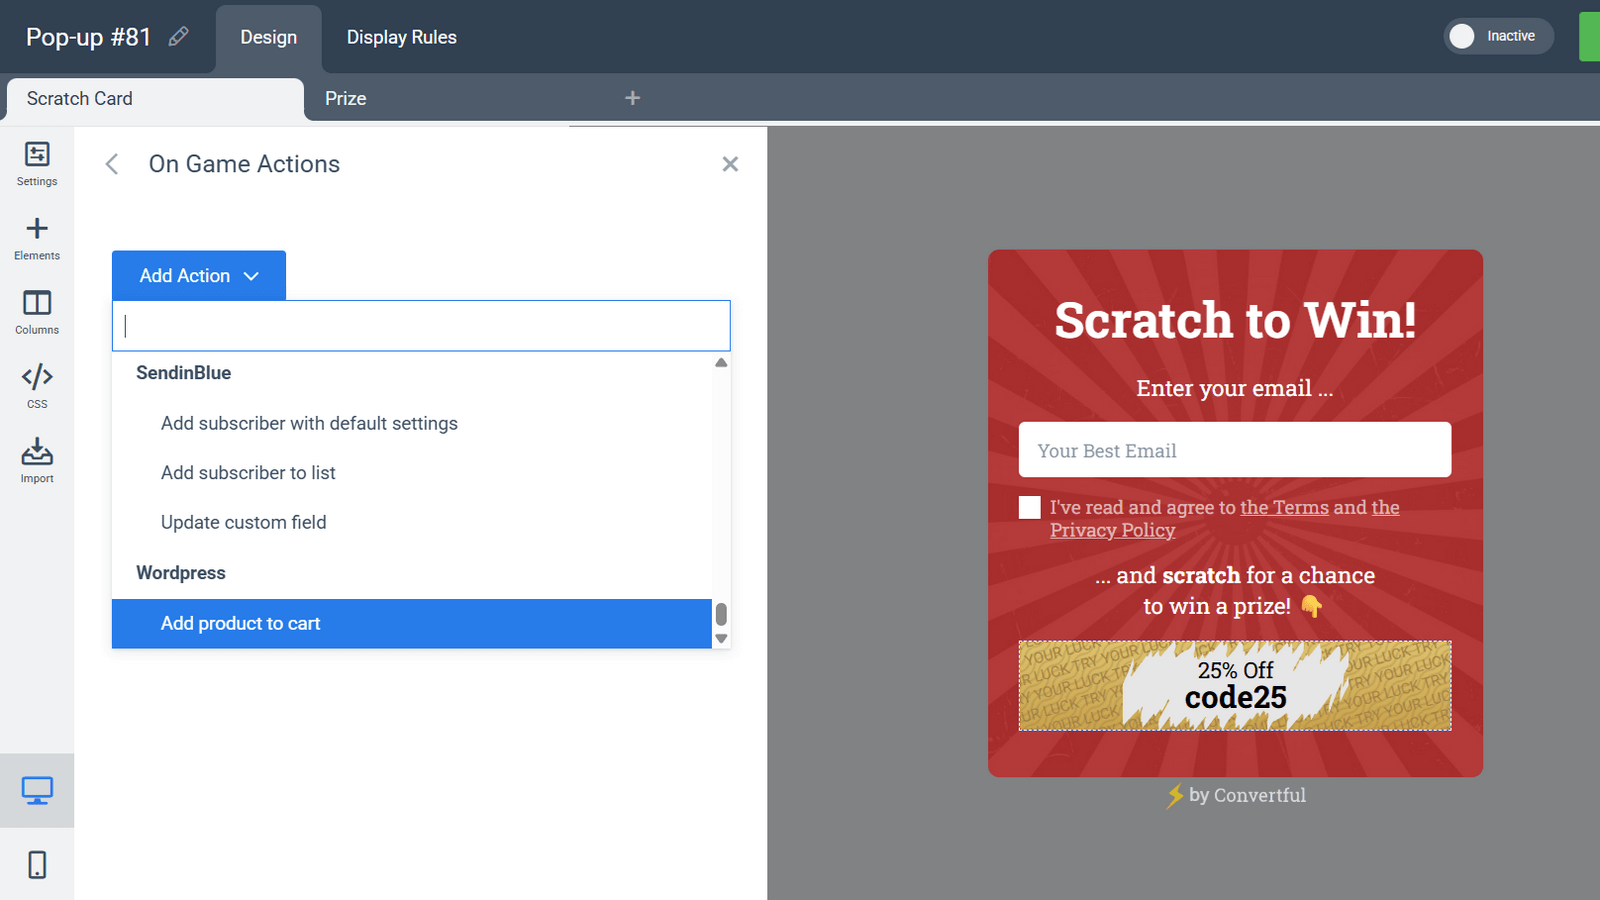Click the Your Best Email field
This screenshot has width=1600, height=900.
tap(1234, 450)
